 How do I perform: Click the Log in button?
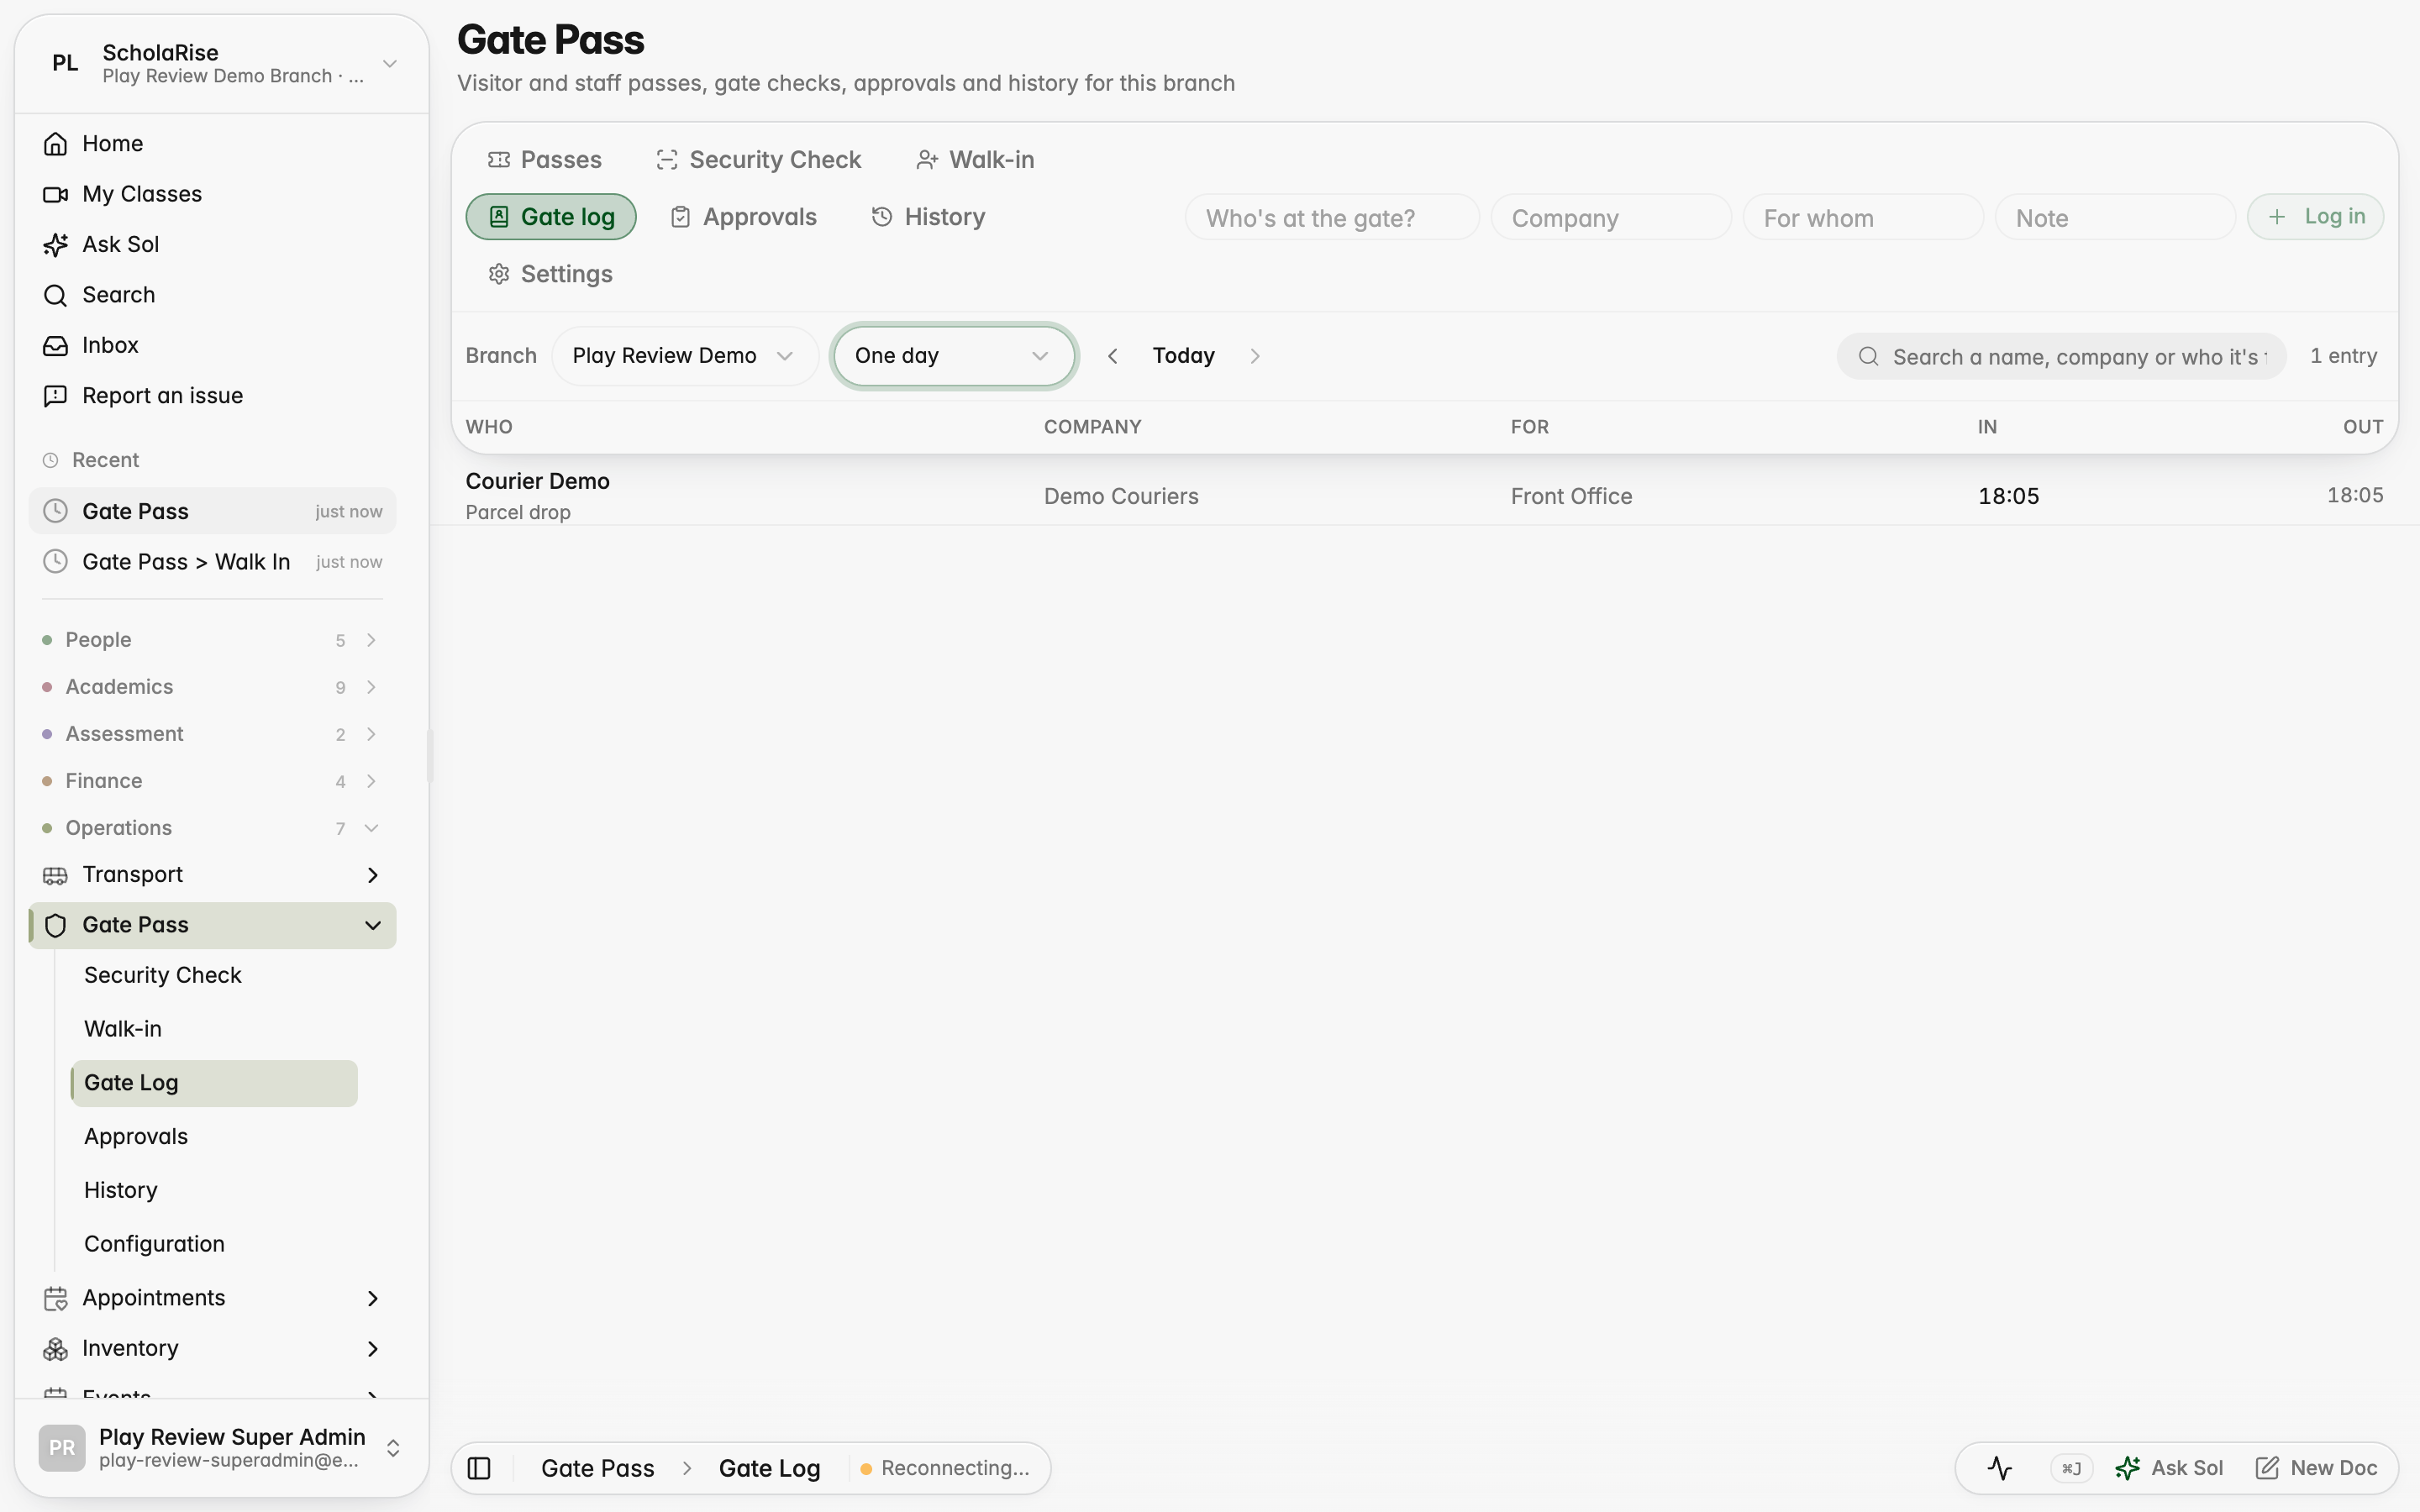(x=2315, y=217)
